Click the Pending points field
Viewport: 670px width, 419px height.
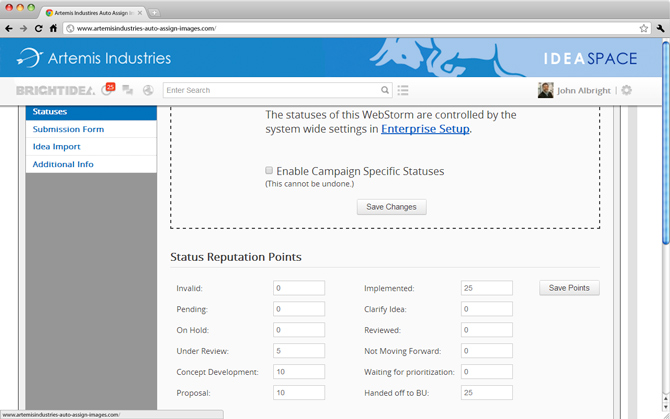[x=299, y=309]
